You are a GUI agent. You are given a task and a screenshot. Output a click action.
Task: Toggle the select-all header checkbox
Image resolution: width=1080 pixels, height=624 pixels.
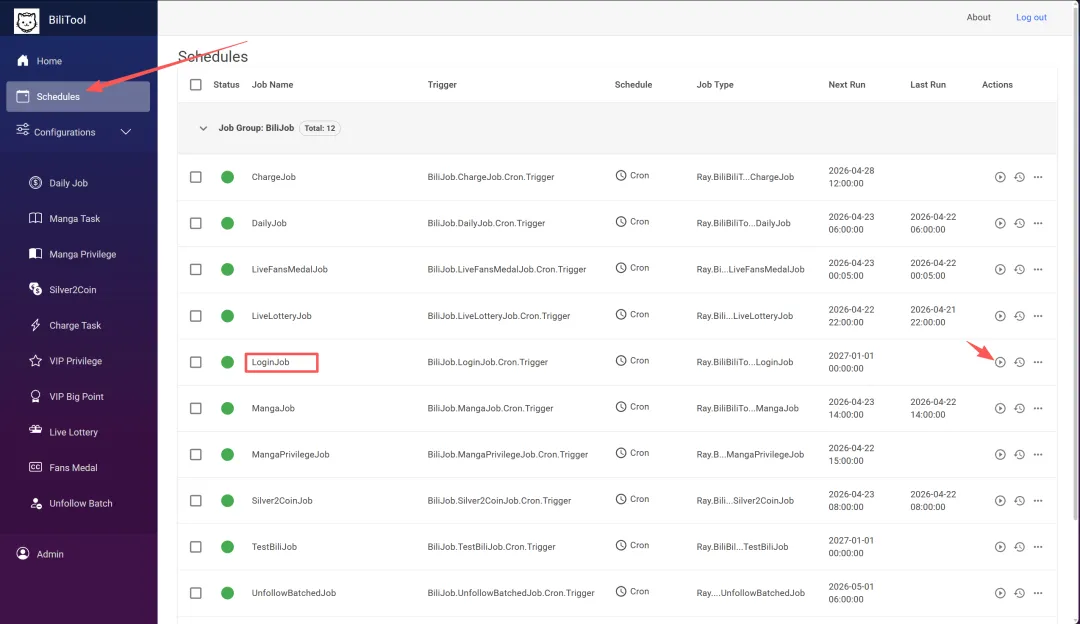click(x=196, y=85)
